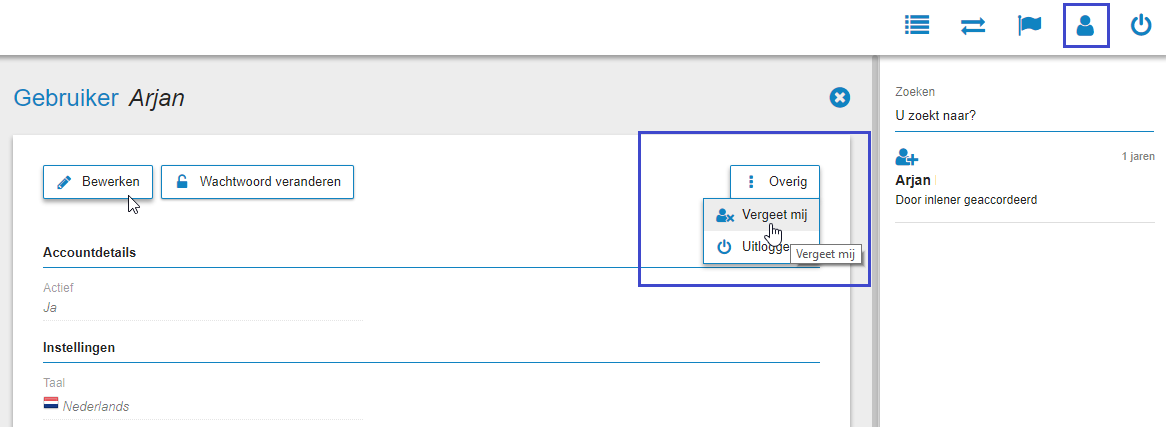Click the Instellingen section heading
Viewport: 1166px width, 427px height.
tap(79, 347)
